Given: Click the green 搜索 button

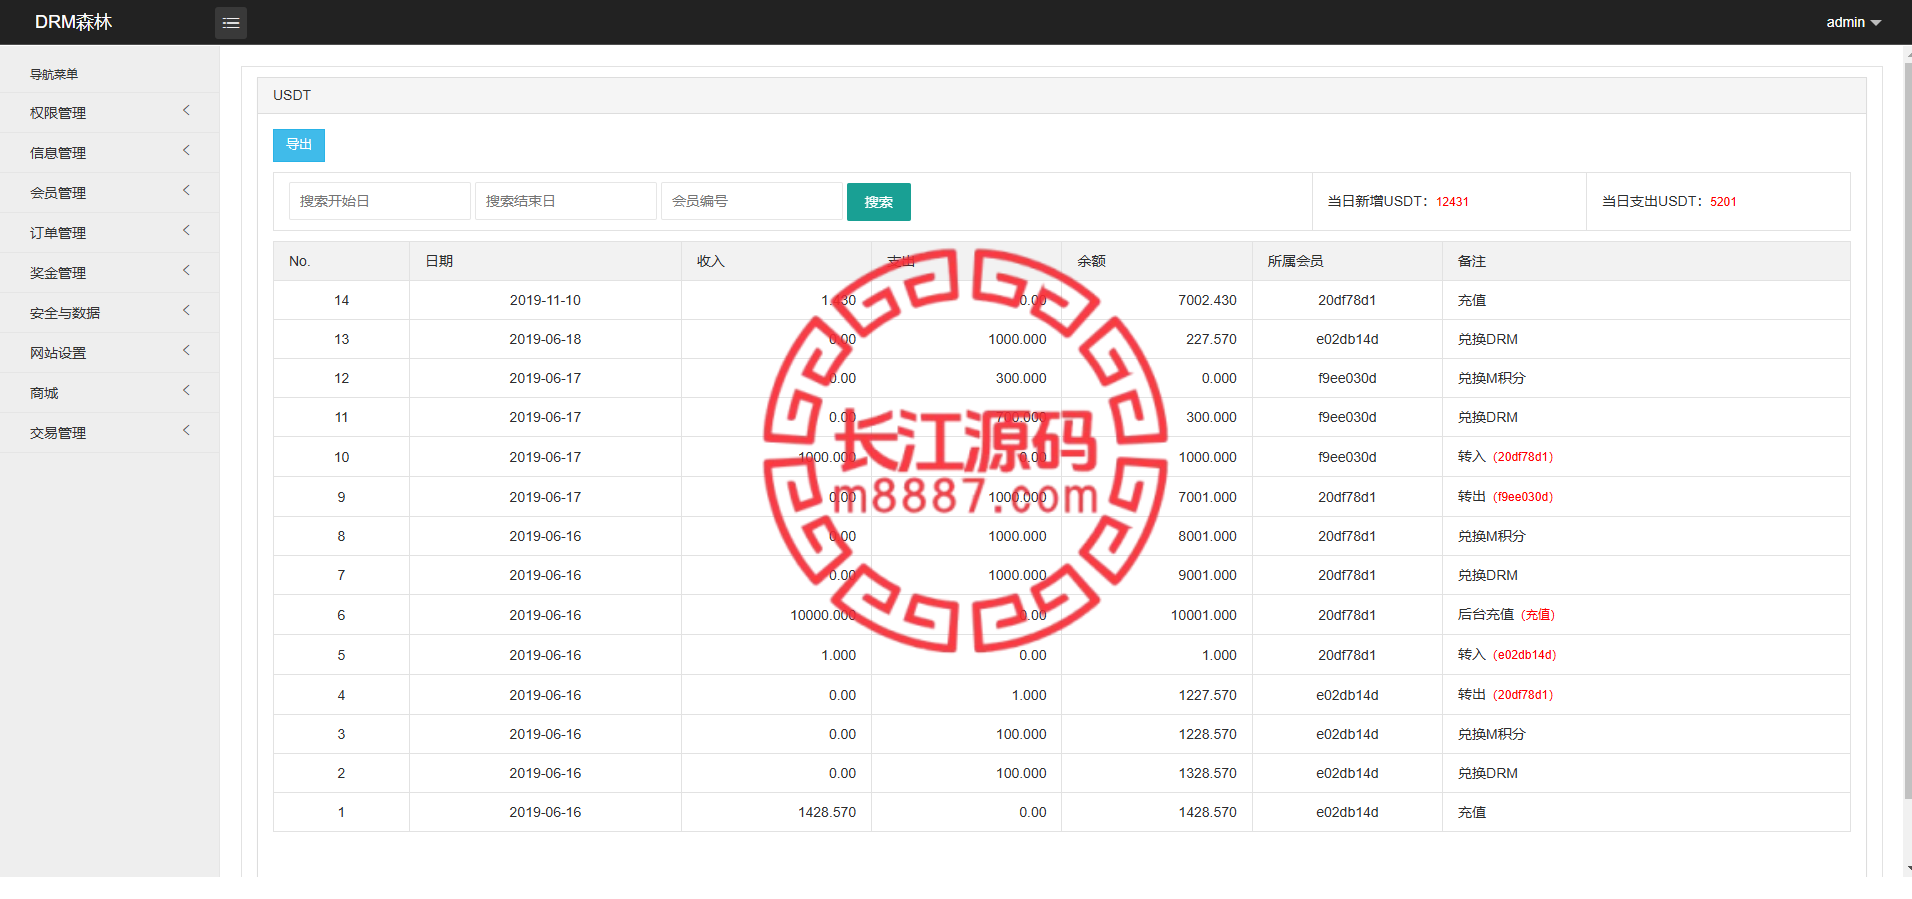Looking at the screenshot, I should [x=879, y=202].
